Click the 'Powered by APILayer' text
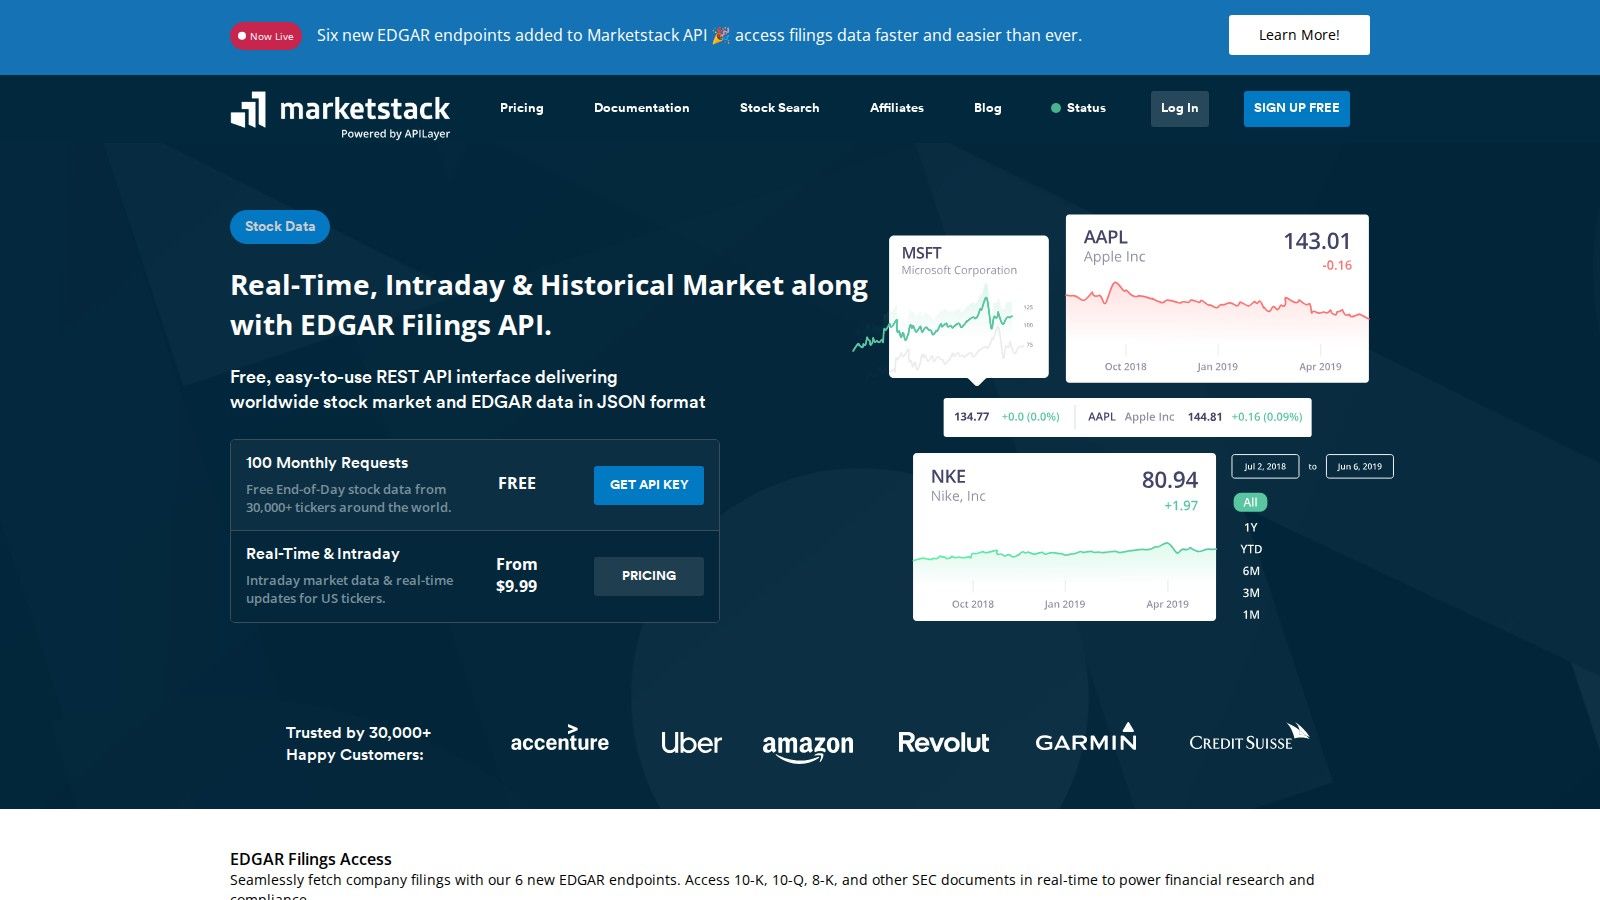 (395, 134)
